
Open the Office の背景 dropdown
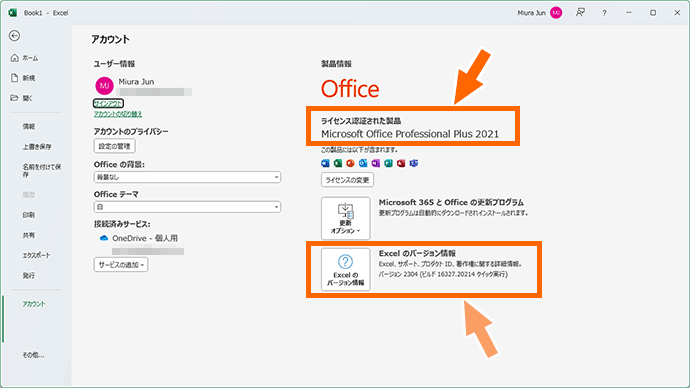coord(187,177)
